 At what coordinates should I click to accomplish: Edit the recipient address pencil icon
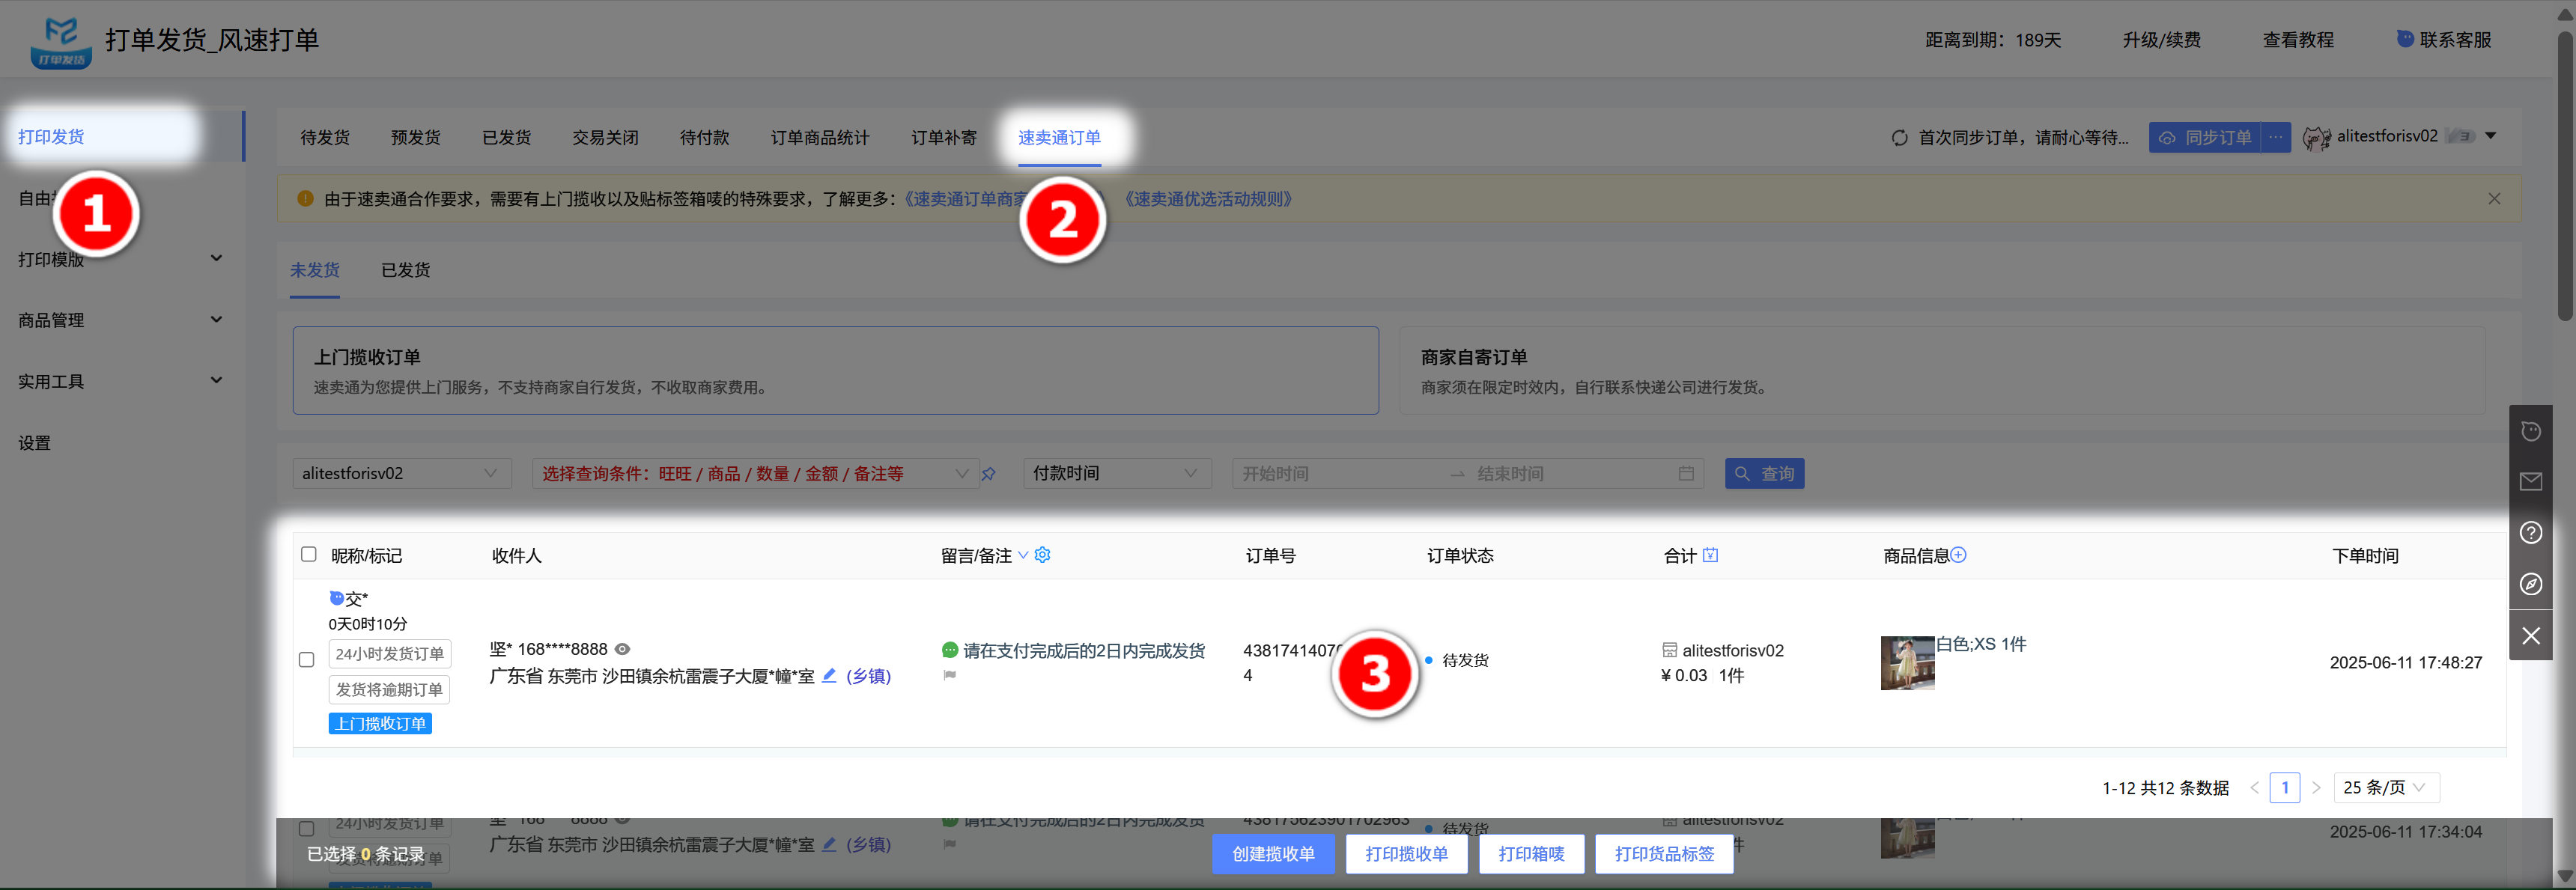(x=829, y=675)
